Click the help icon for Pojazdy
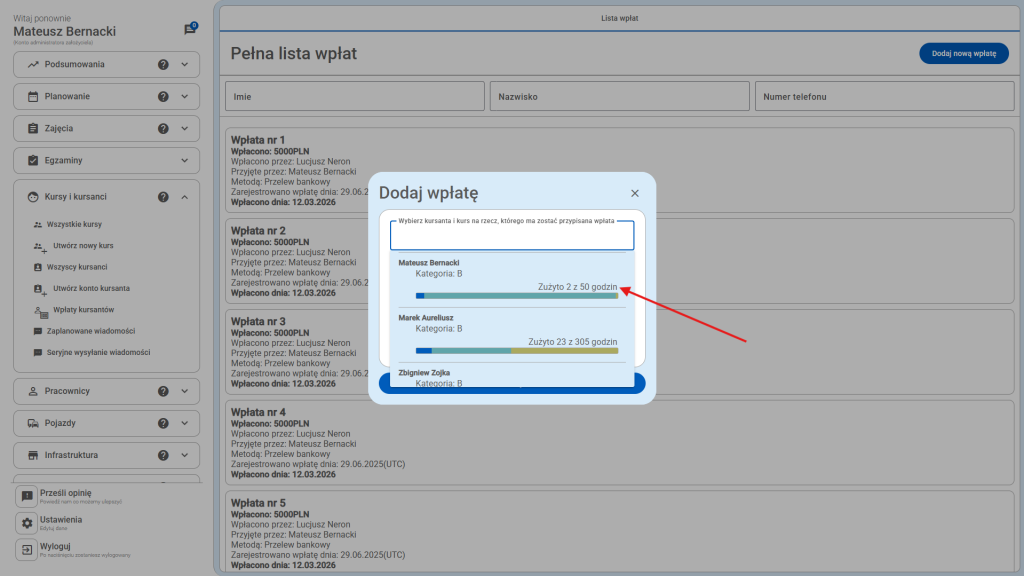Viewport: 1024px width, 576px height. pos(163,423)
